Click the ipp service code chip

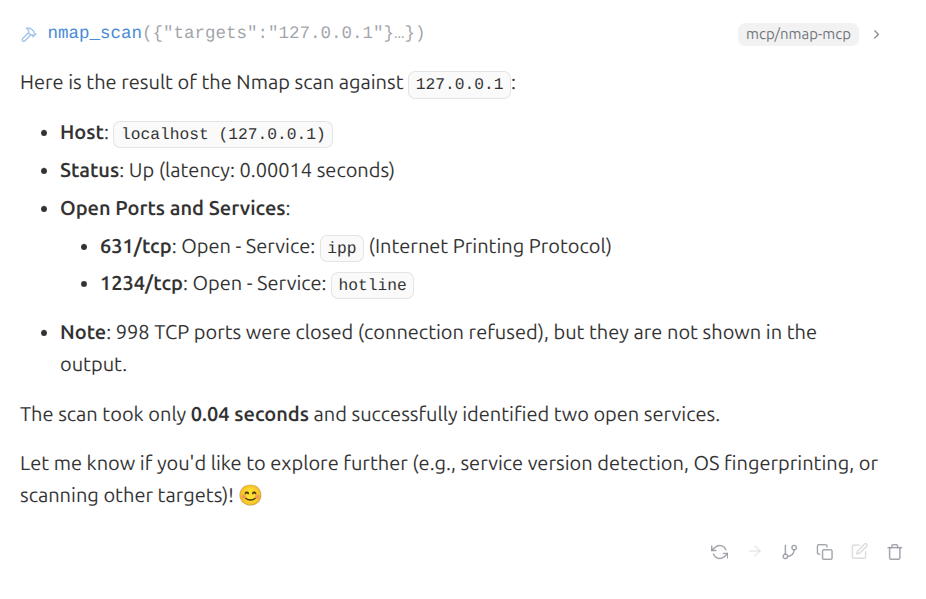pyautogui.click(x=341, y=247)
